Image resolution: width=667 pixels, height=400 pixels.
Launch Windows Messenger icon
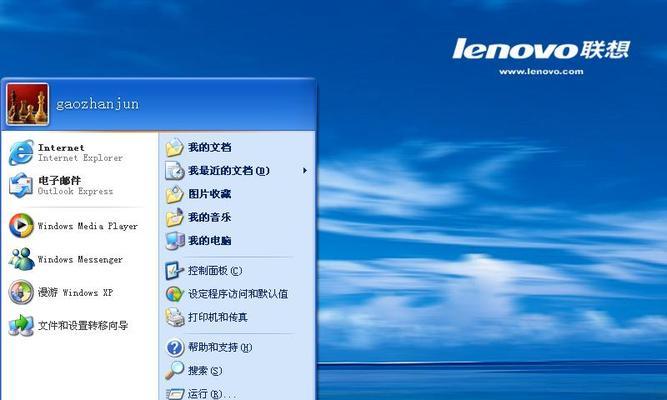click(x=21, y=259)
